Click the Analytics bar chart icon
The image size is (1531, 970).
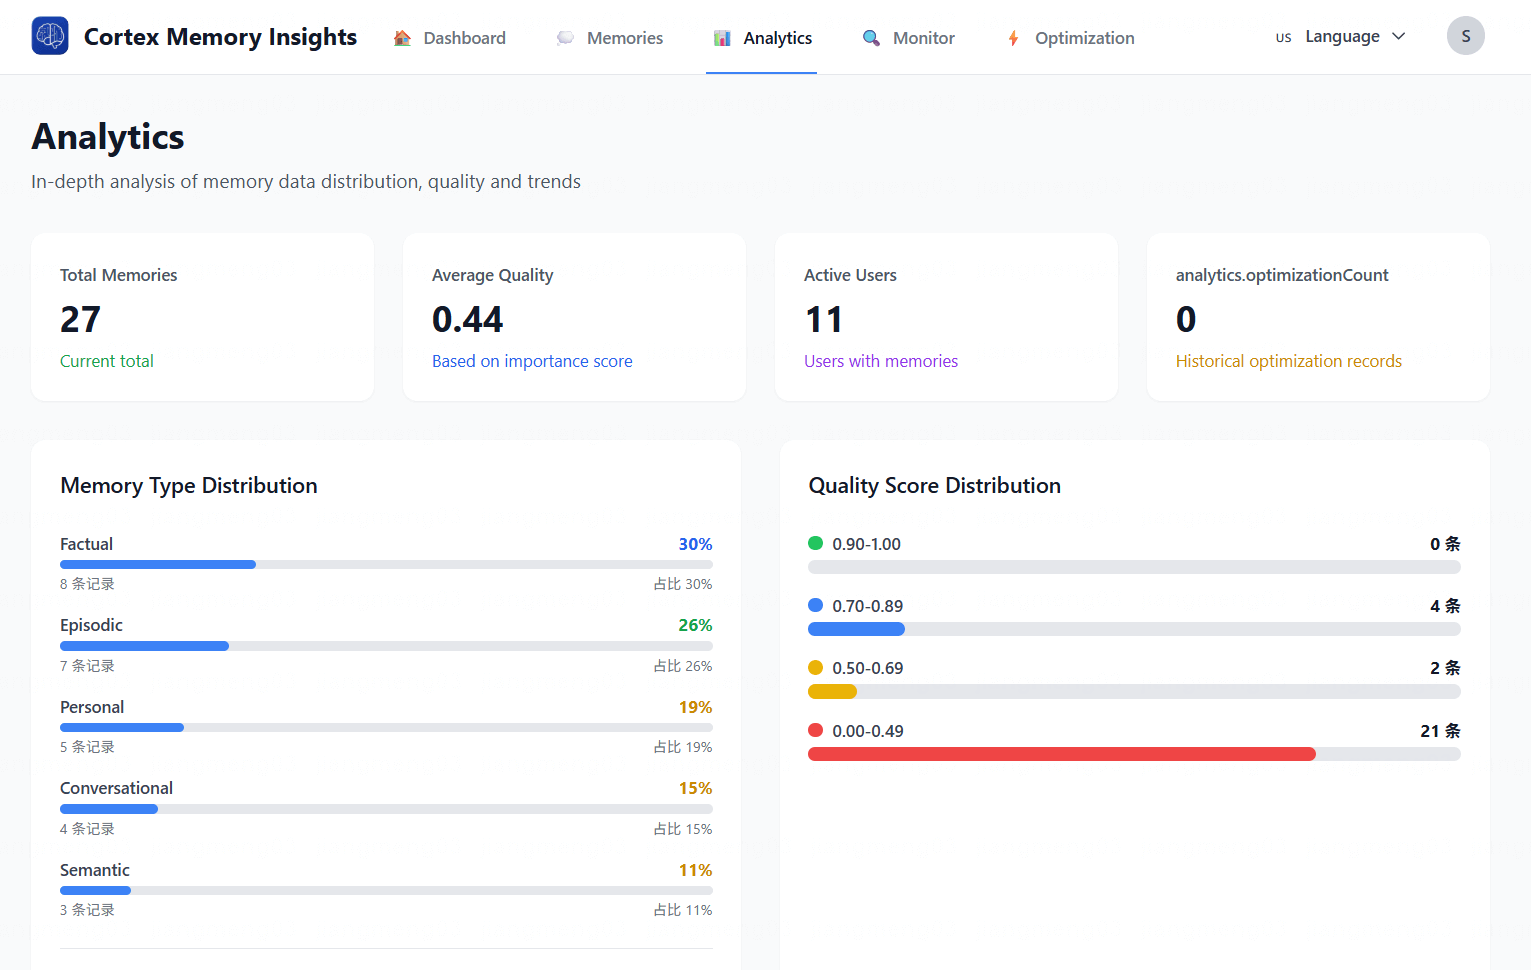721,37
